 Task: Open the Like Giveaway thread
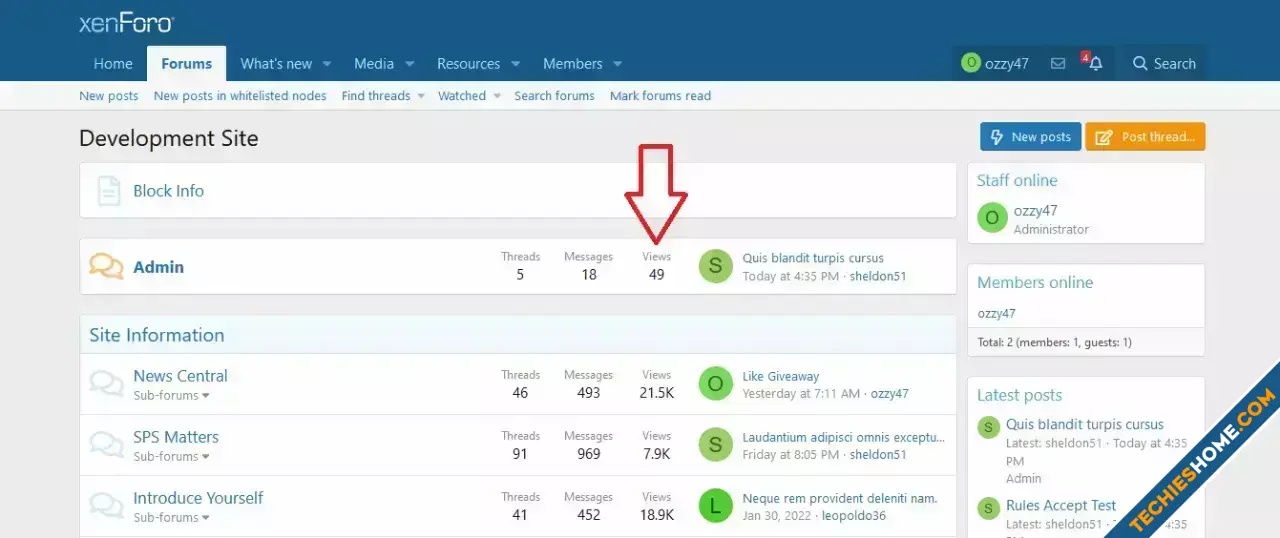[780, 377]
